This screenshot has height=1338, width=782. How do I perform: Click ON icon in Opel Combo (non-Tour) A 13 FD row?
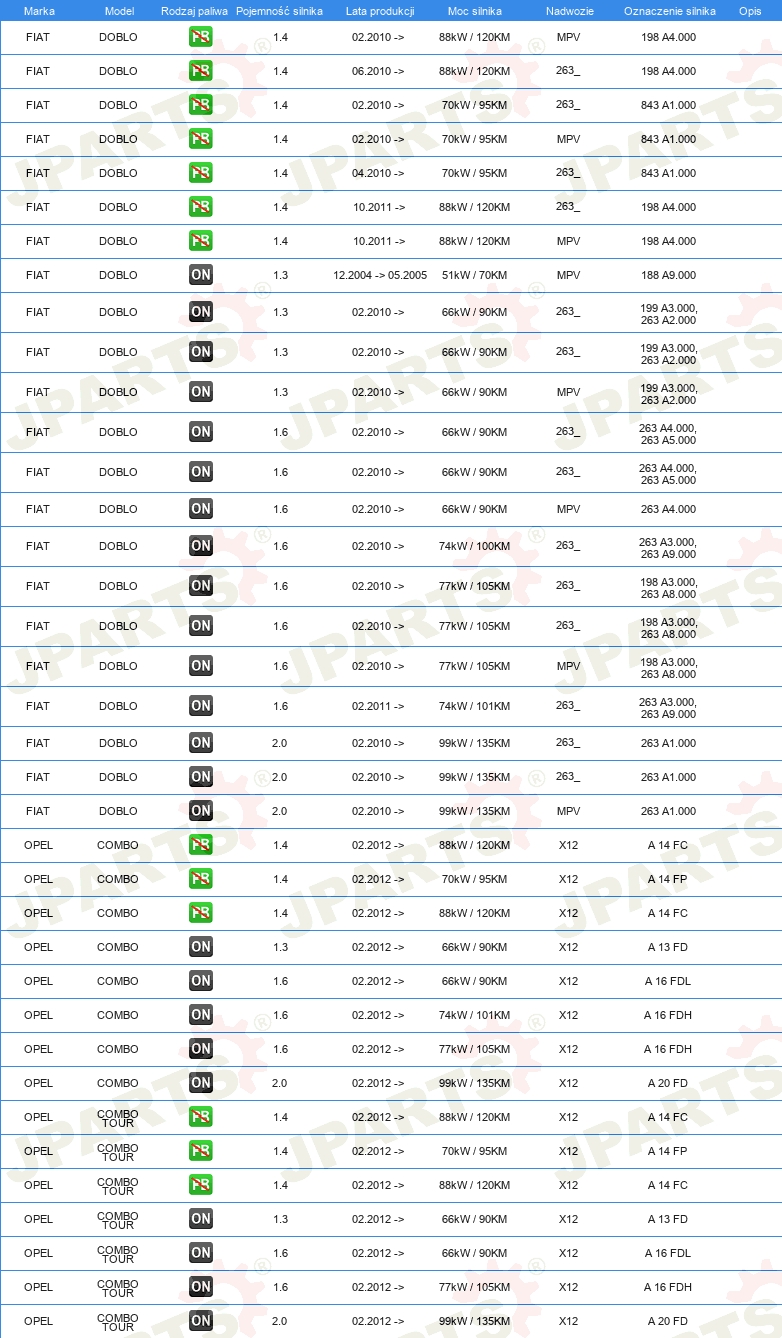(201, 947)
